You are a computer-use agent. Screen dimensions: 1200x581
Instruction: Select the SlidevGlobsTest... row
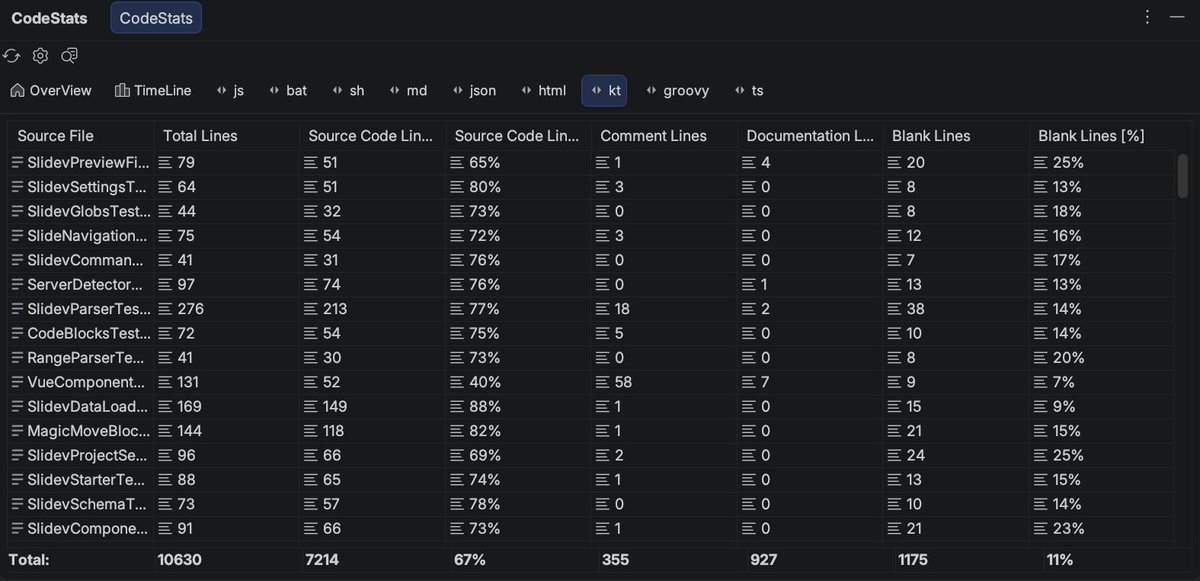pos(592,211)
